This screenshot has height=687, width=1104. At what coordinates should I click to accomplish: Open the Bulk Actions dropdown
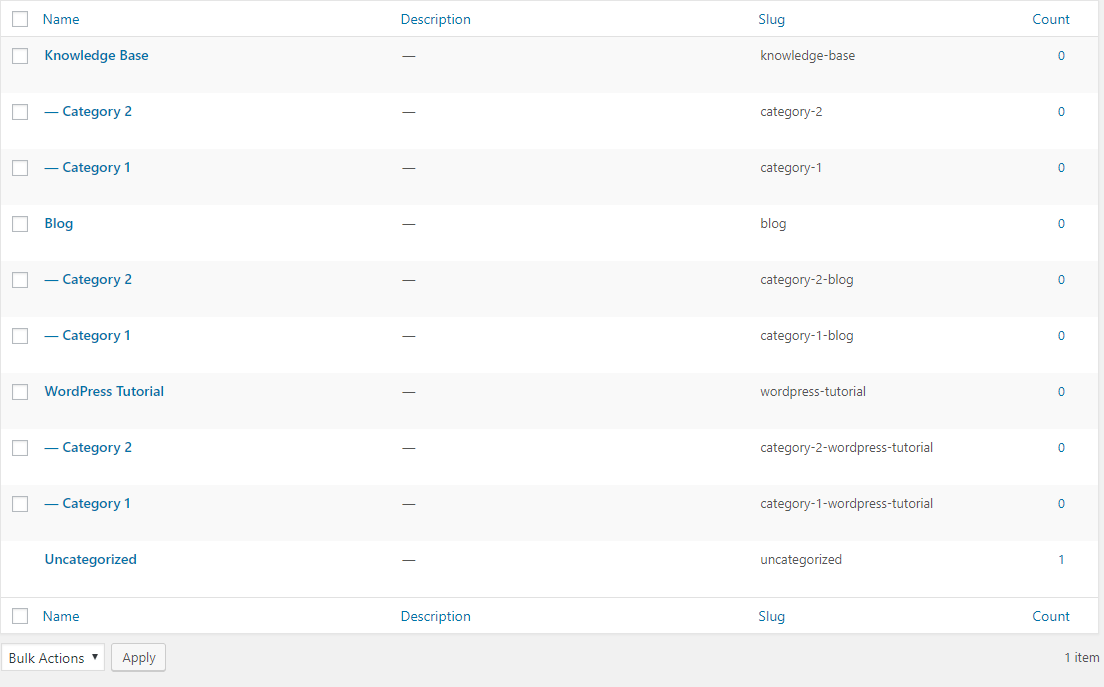coord(53,657)
